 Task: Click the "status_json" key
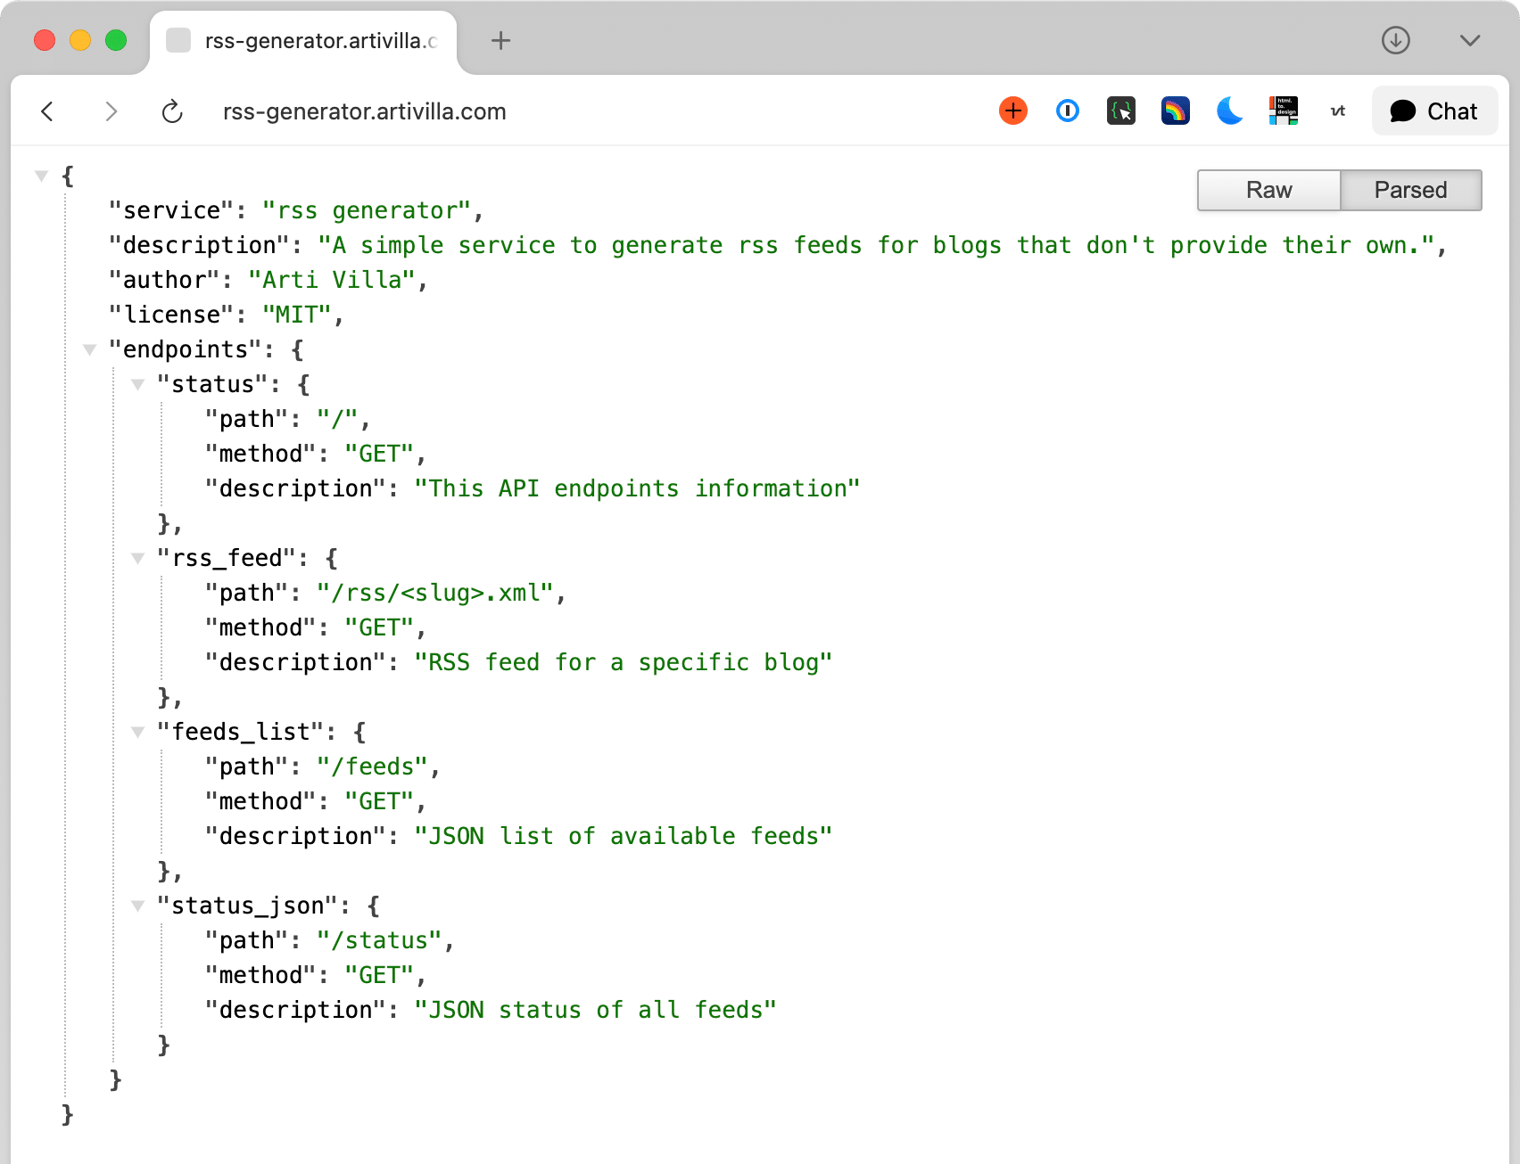click(247, 906)
